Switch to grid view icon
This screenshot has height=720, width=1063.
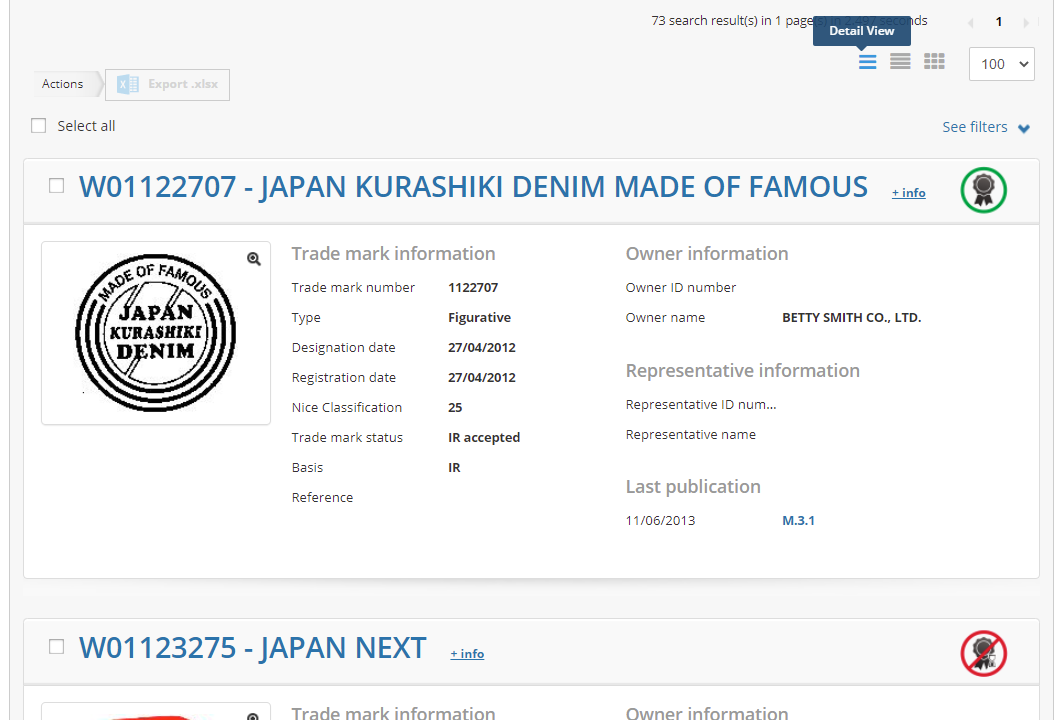pos(934,62)
